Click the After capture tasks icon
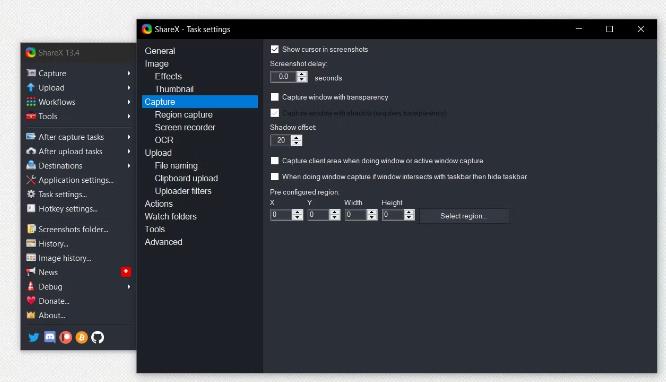 [31, 137]
